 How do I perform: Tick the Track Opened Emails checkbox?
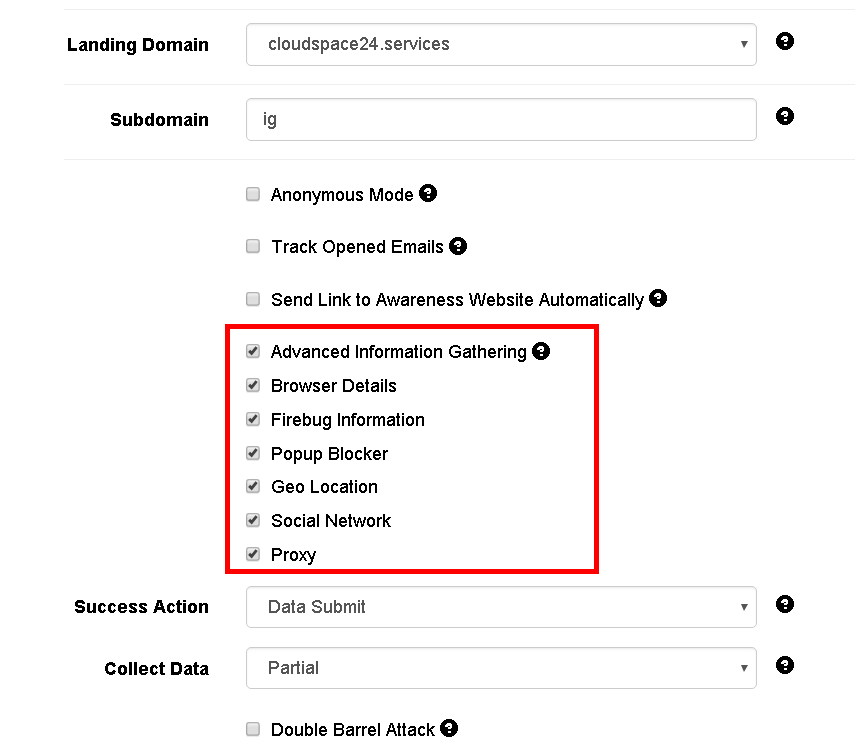pos(253,246)
